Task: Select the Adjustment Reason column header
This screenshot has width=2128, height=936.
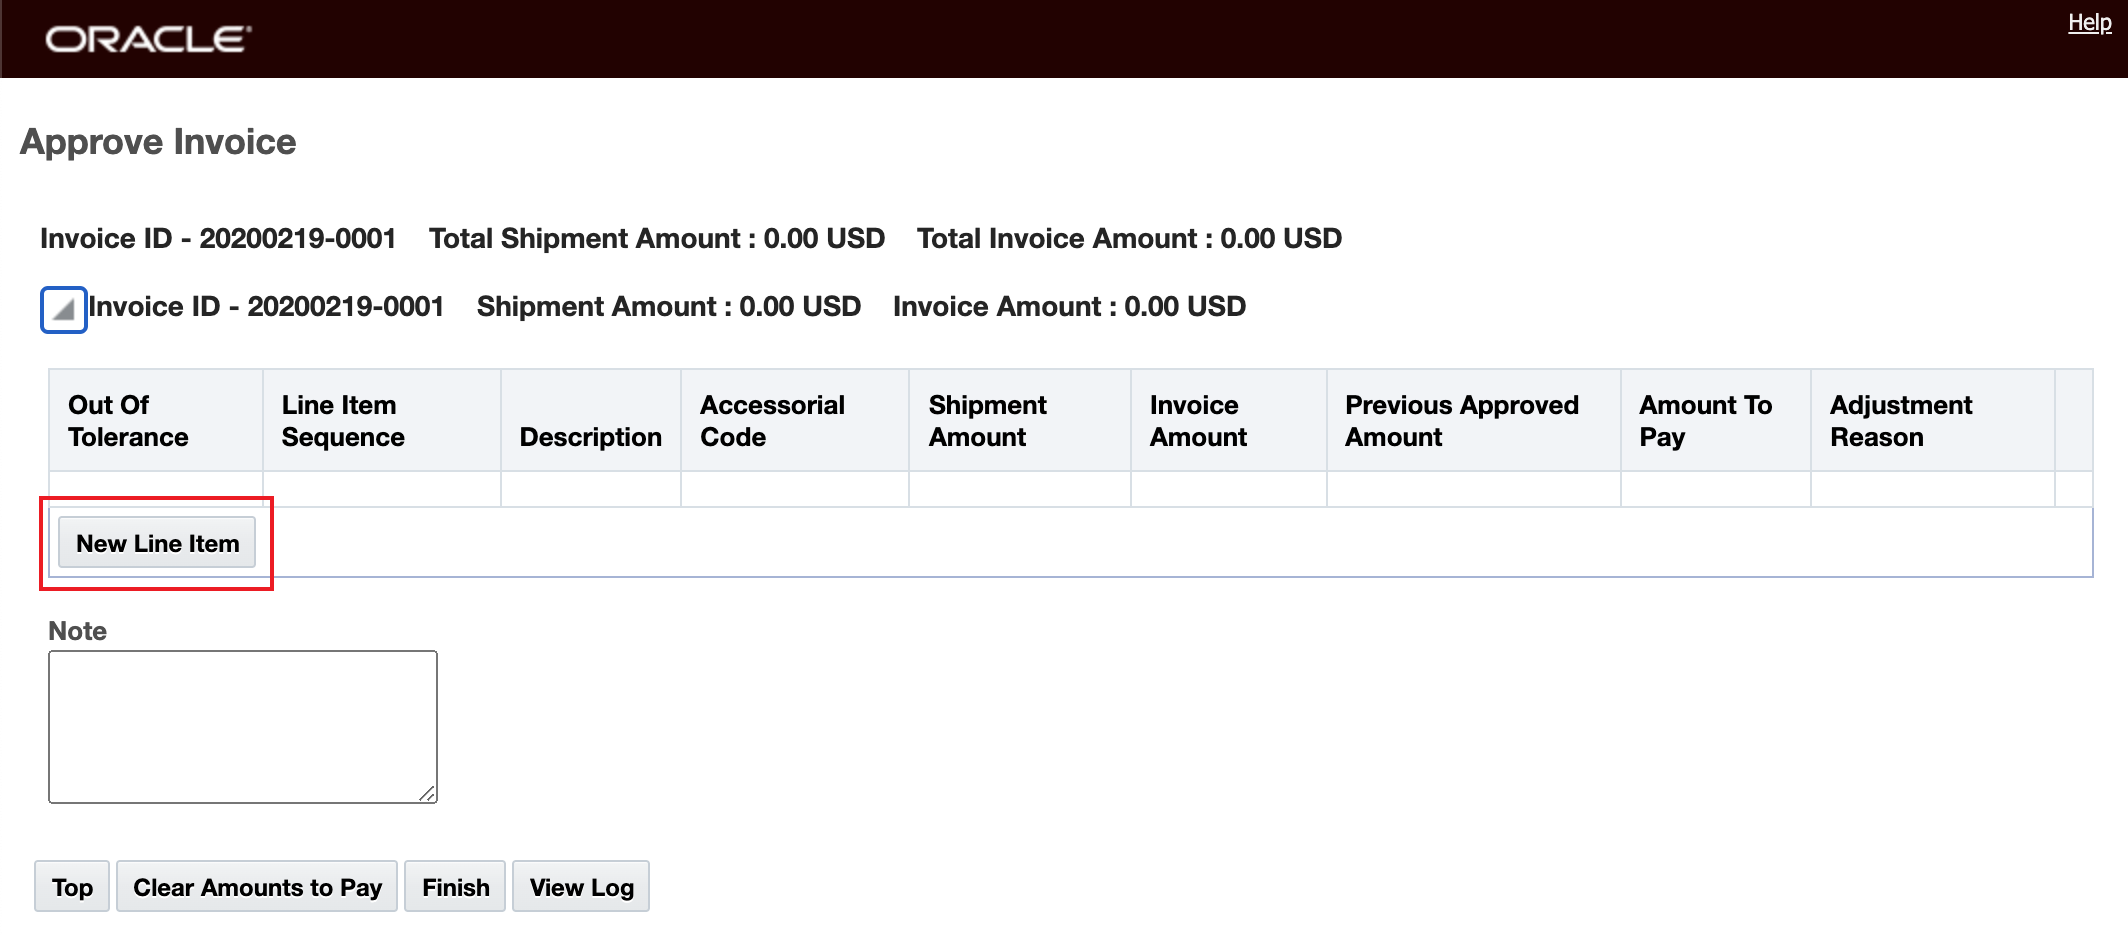Action: coord(1900,421)
